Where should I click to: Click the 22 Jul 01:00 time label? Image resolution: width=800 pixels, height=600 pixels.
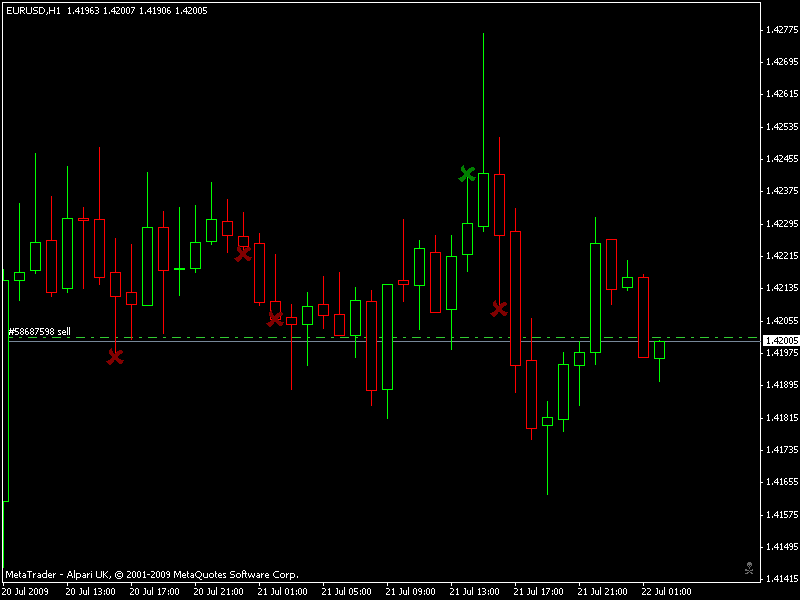(x=666, y=592)
